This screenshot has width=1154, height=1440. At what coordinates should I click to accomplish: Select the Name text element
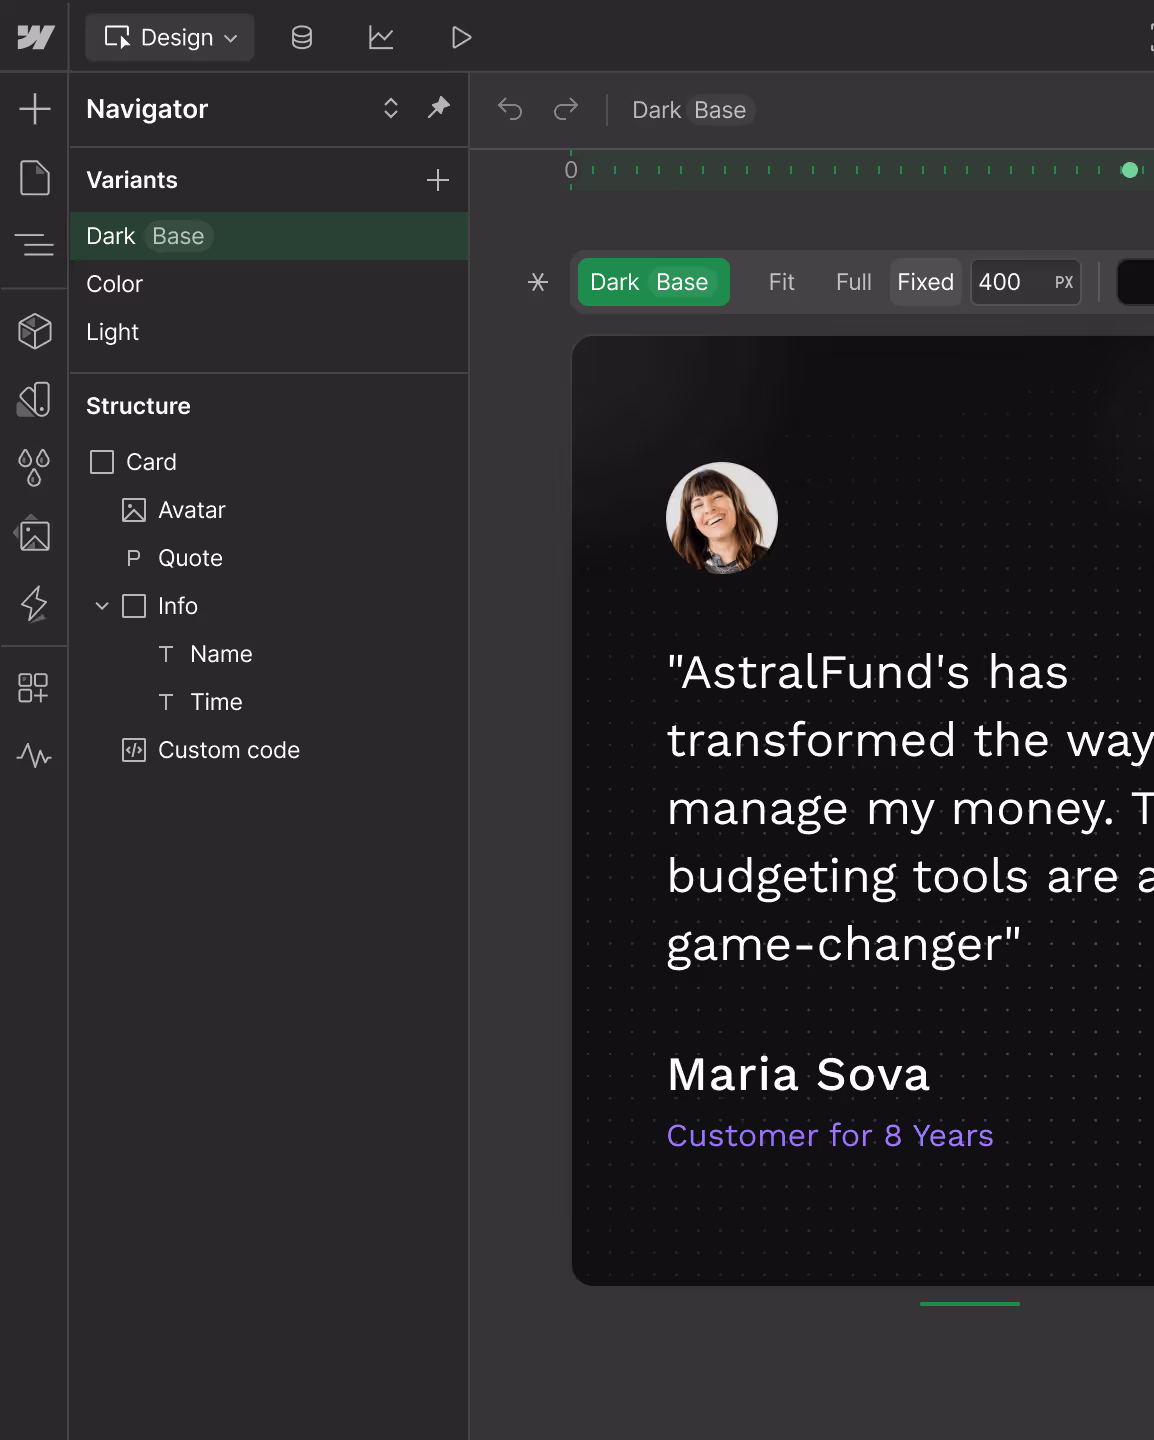pyautogui.click(x=269, y=654)
